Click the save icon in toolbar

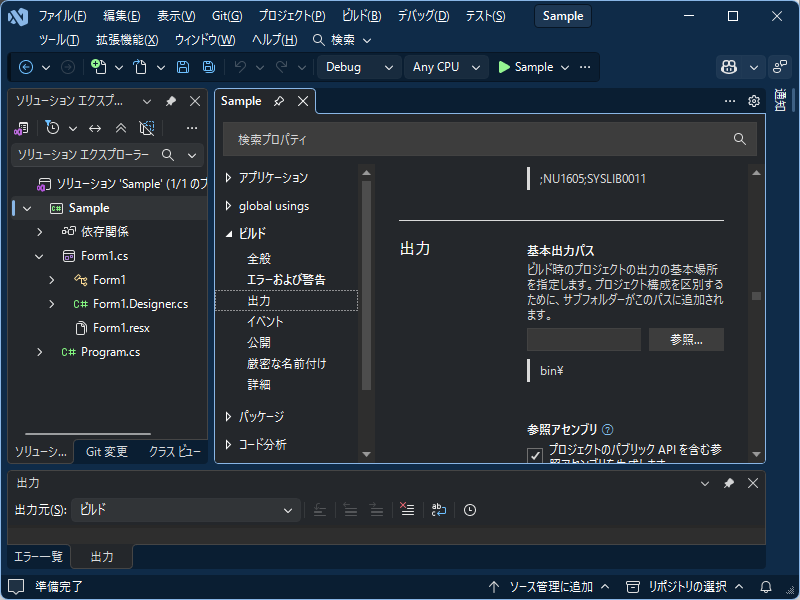click(x=183, y=67)
